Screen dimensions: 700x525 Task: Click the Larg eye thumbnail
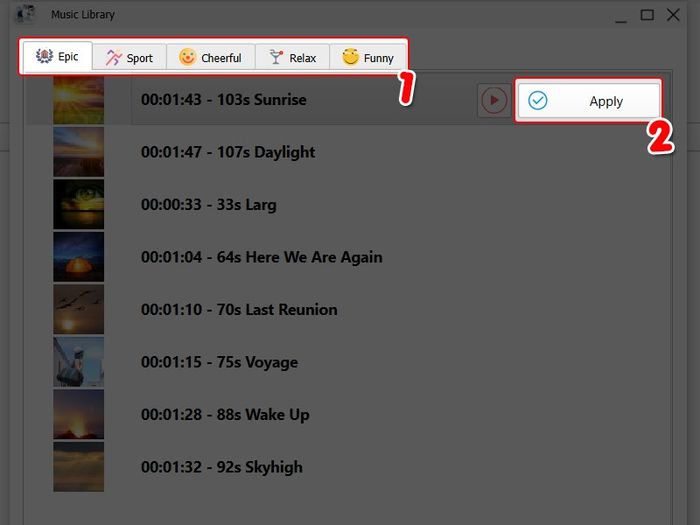pos(79,204)
